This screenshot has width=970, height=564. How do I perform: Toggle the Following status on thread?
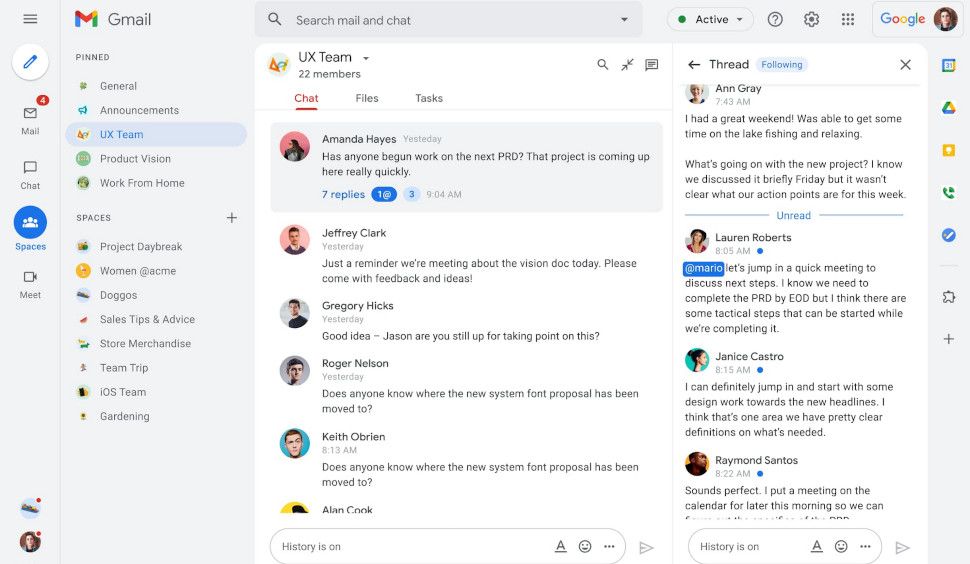coord(781,64)
